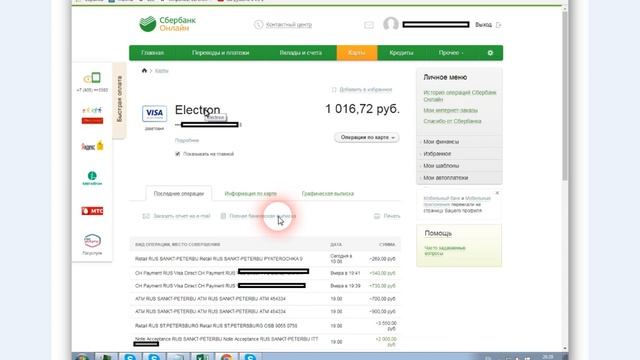This screenshot has height=360, width=640.
Task: Click the Добавить в избранное link
Action: point(365,90)
